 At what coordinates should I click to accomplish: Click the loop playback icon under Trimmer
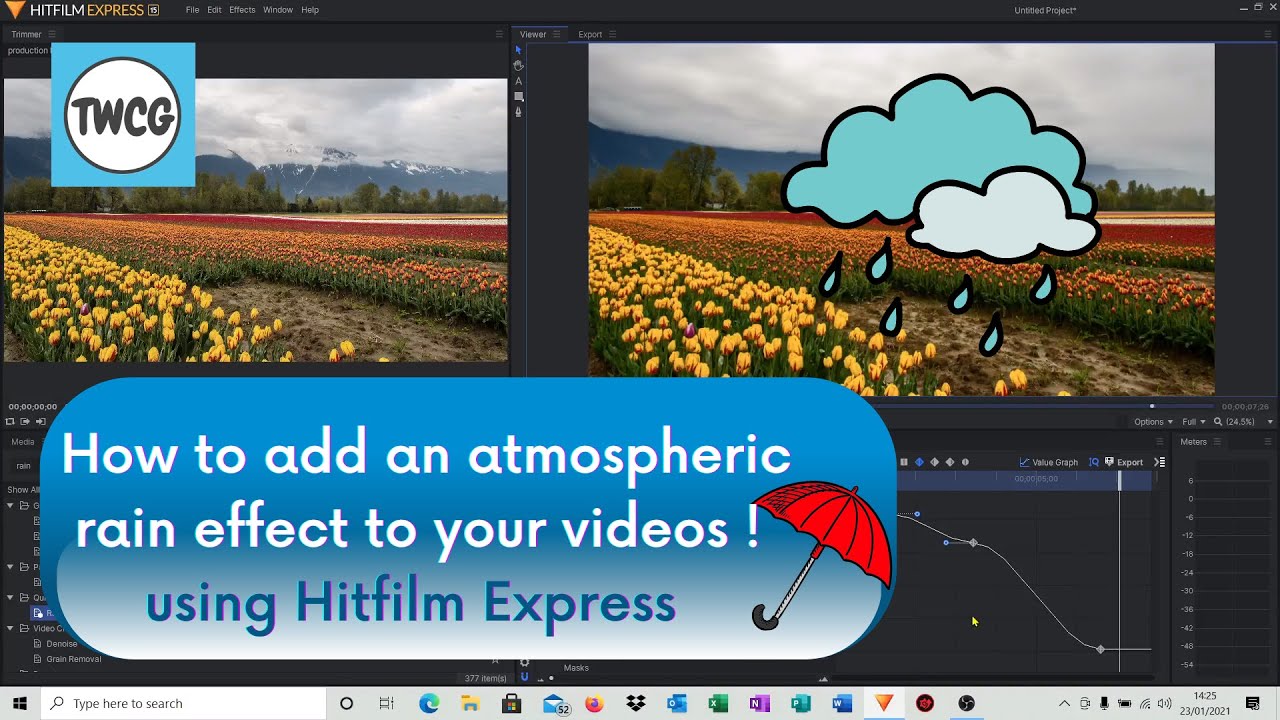click(x=11, y=422)
